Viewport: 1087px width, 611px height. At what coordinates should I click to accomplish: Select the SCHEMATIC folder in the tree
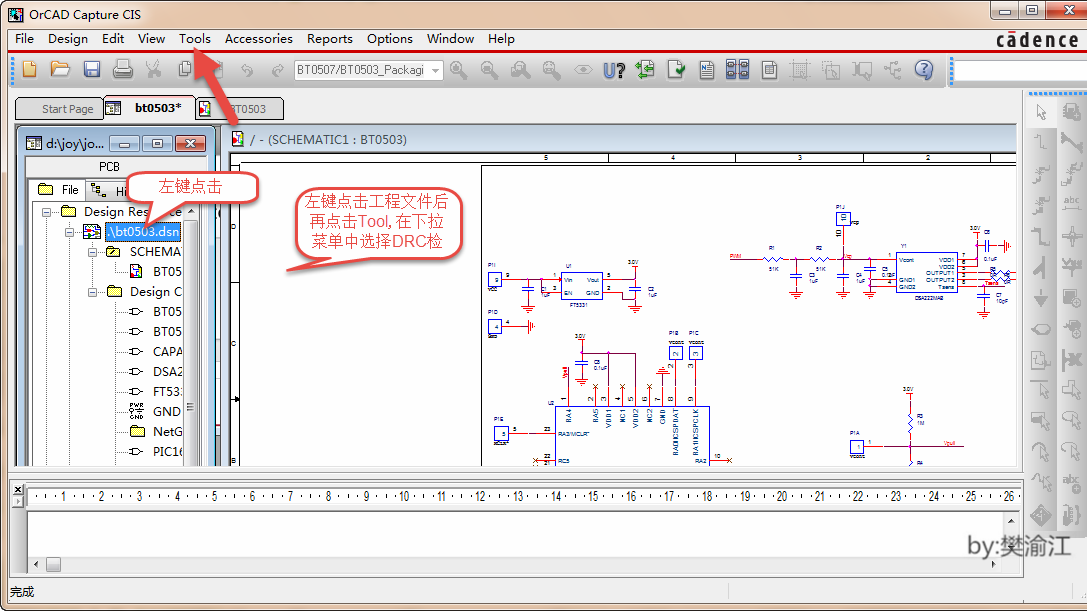[155, 252]
